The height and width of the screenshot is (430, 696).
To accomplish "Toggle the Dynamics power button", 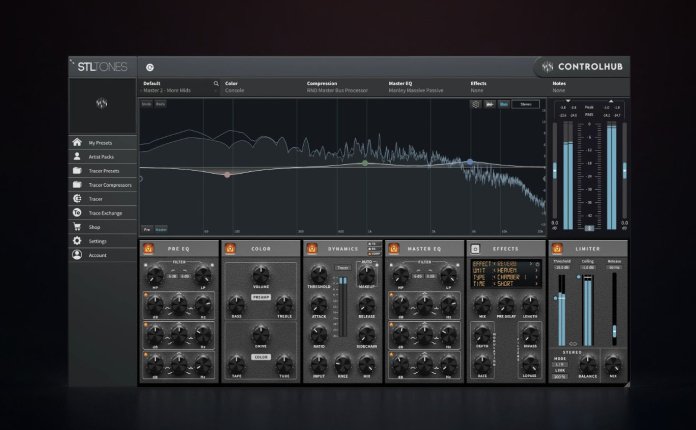I will (x=312, y=249).
